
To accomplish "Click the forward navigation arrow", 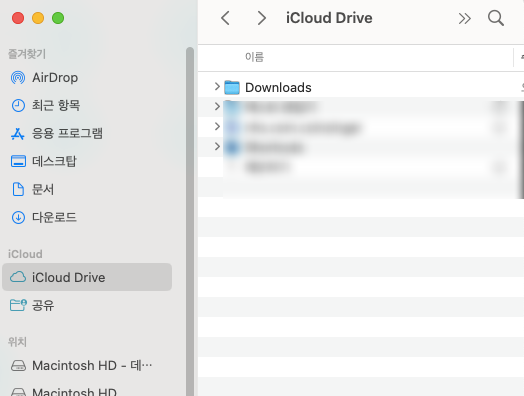I will 262,18.
